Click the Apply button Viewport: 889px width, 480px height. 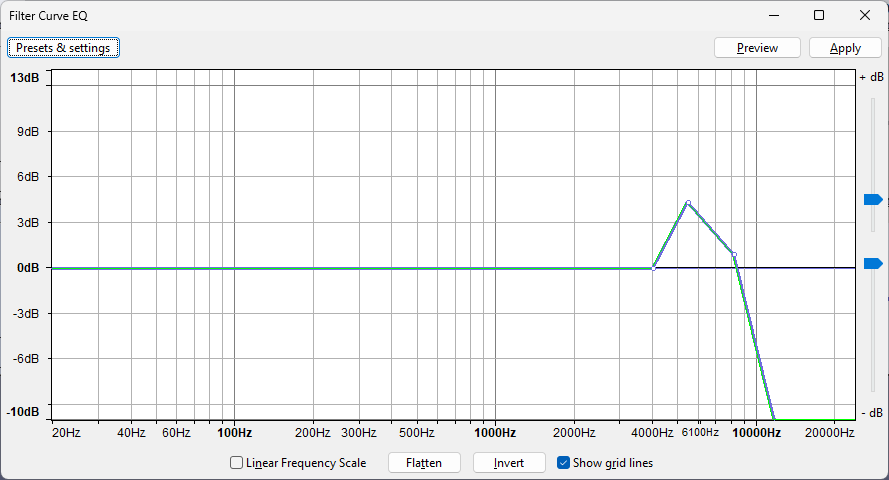pyautogui.click(x=845, y=48)
